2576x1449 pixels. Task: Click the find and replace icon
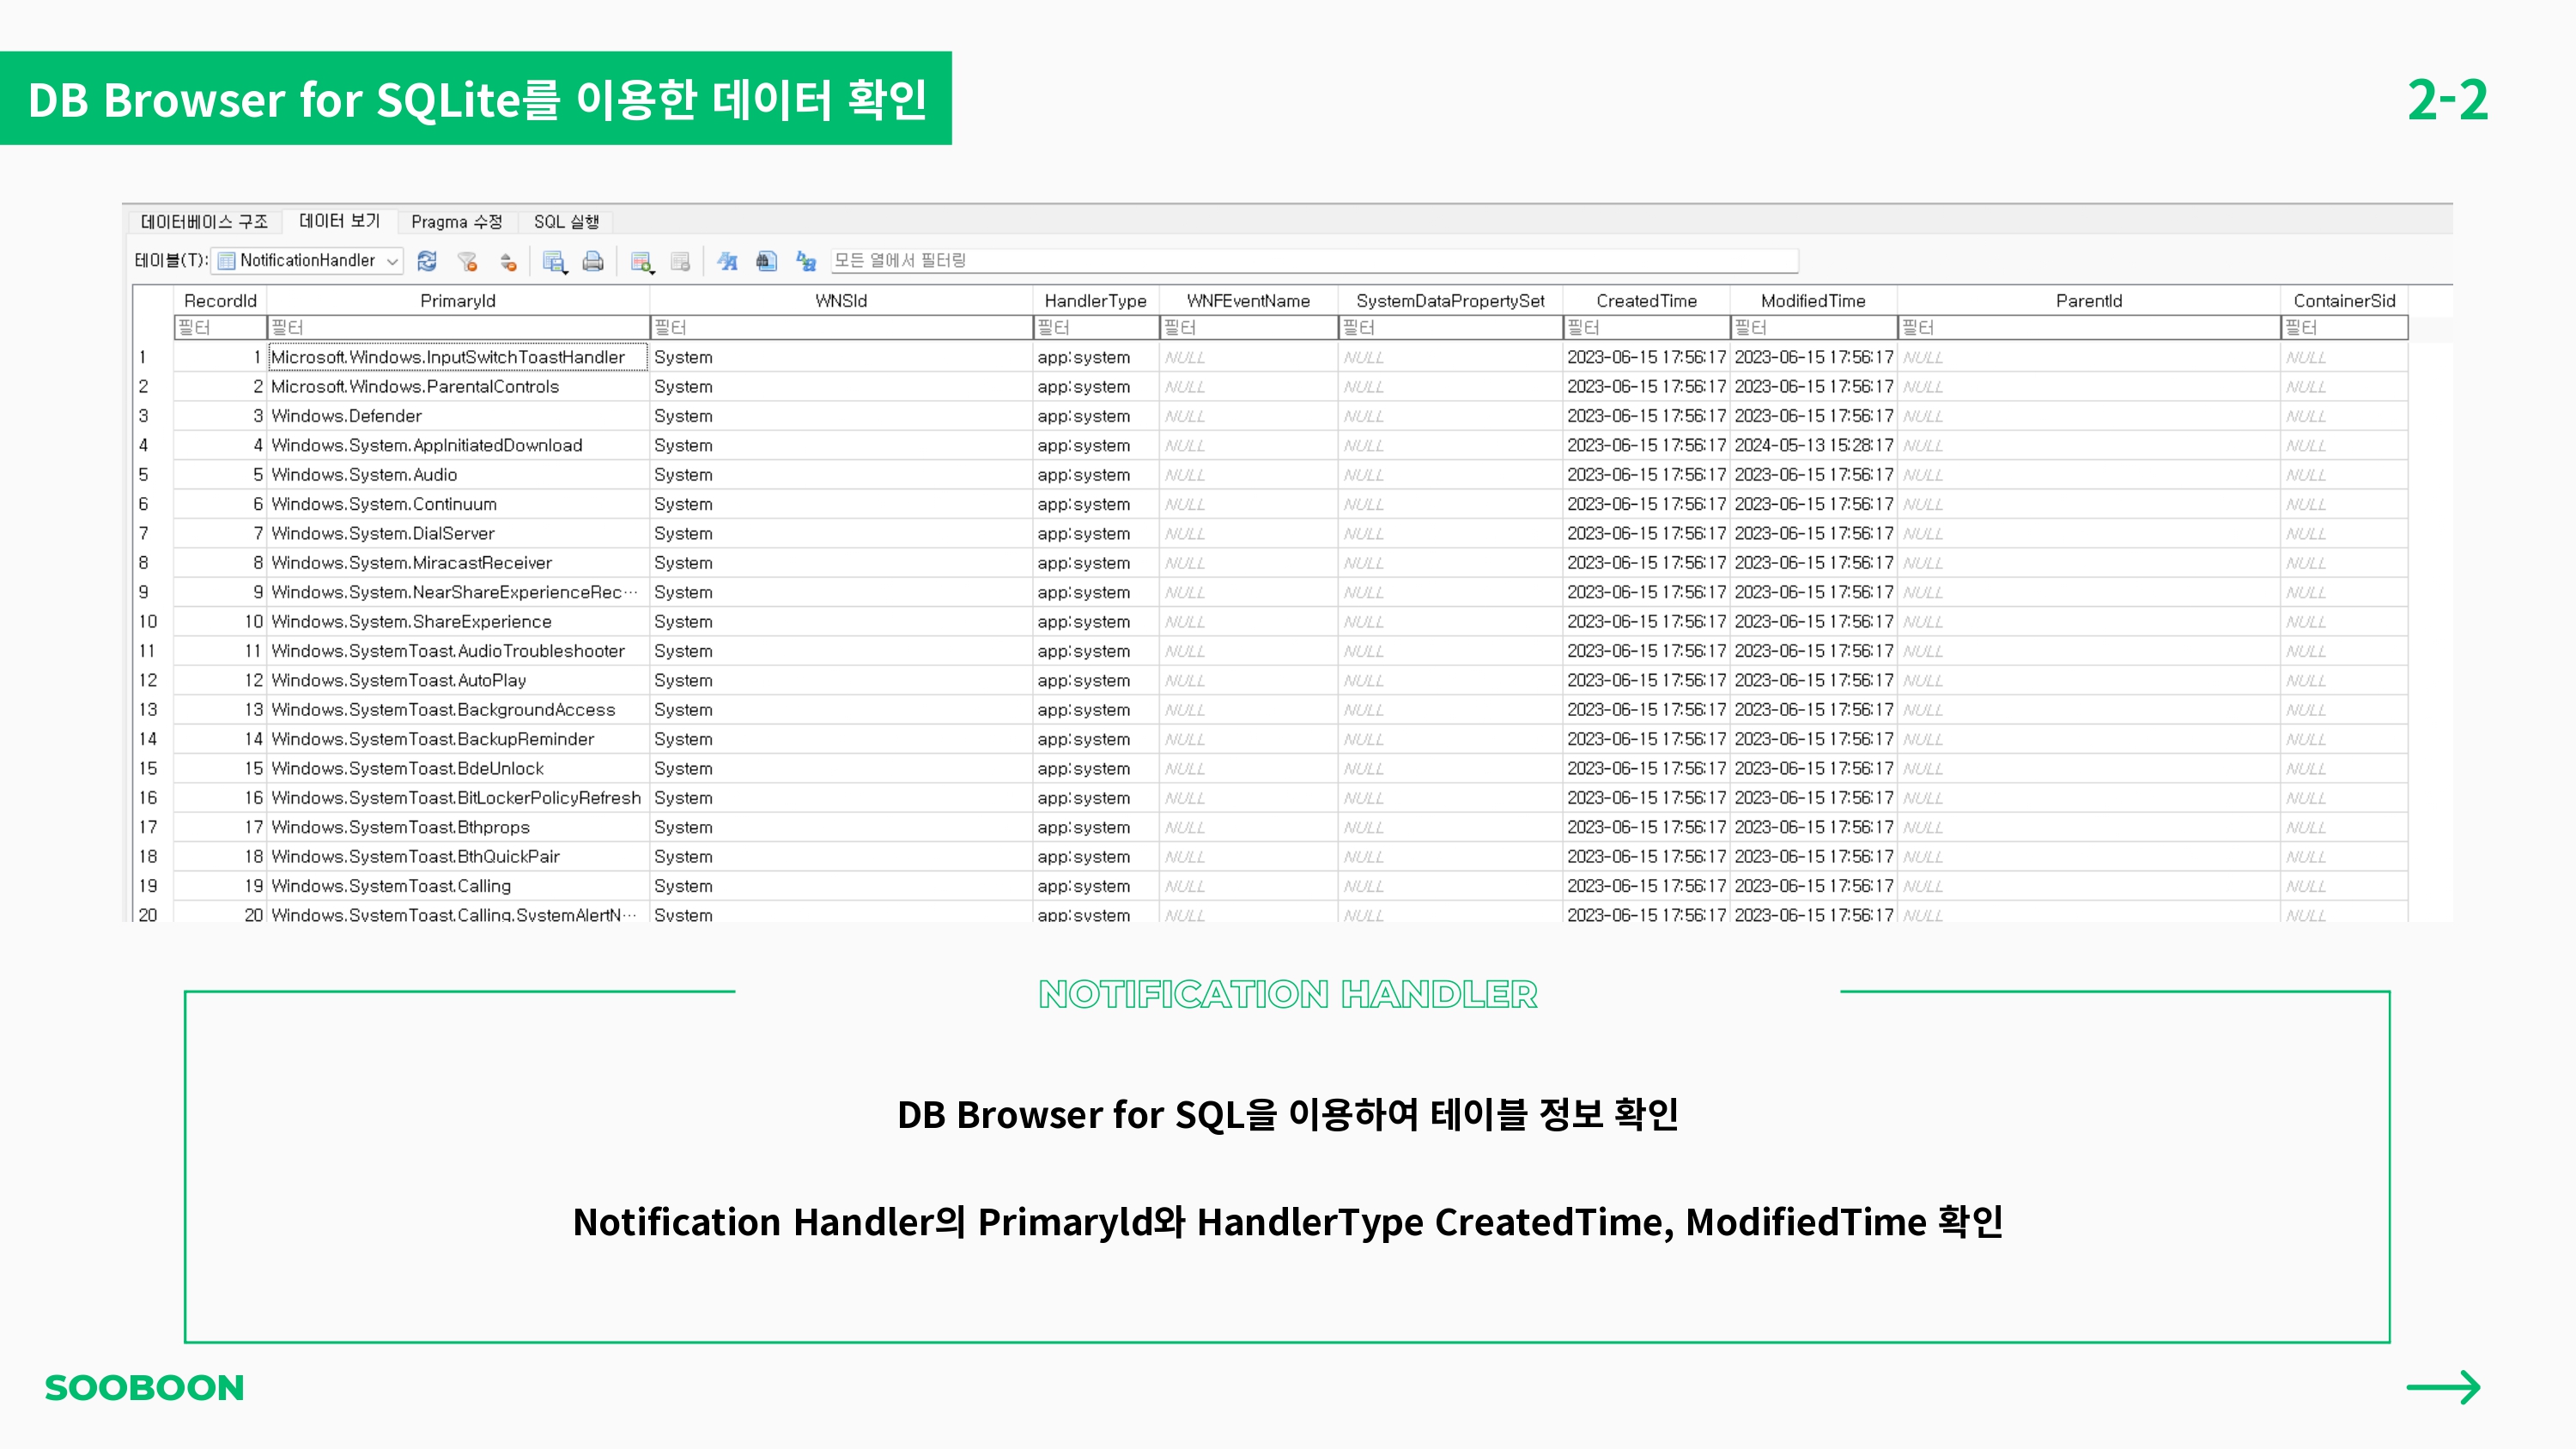pyautogui.click(x=806, y=261)
